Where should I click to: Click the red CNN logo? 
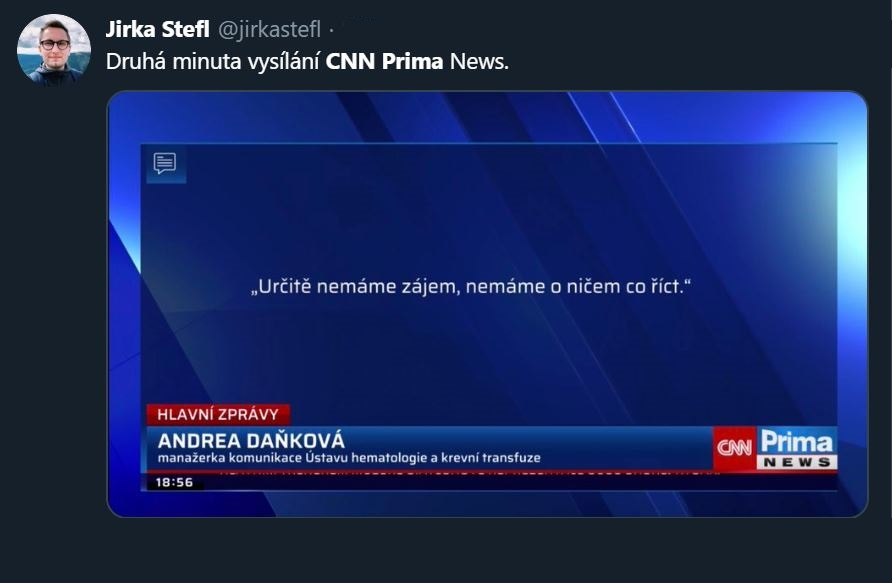click(734, 448)
